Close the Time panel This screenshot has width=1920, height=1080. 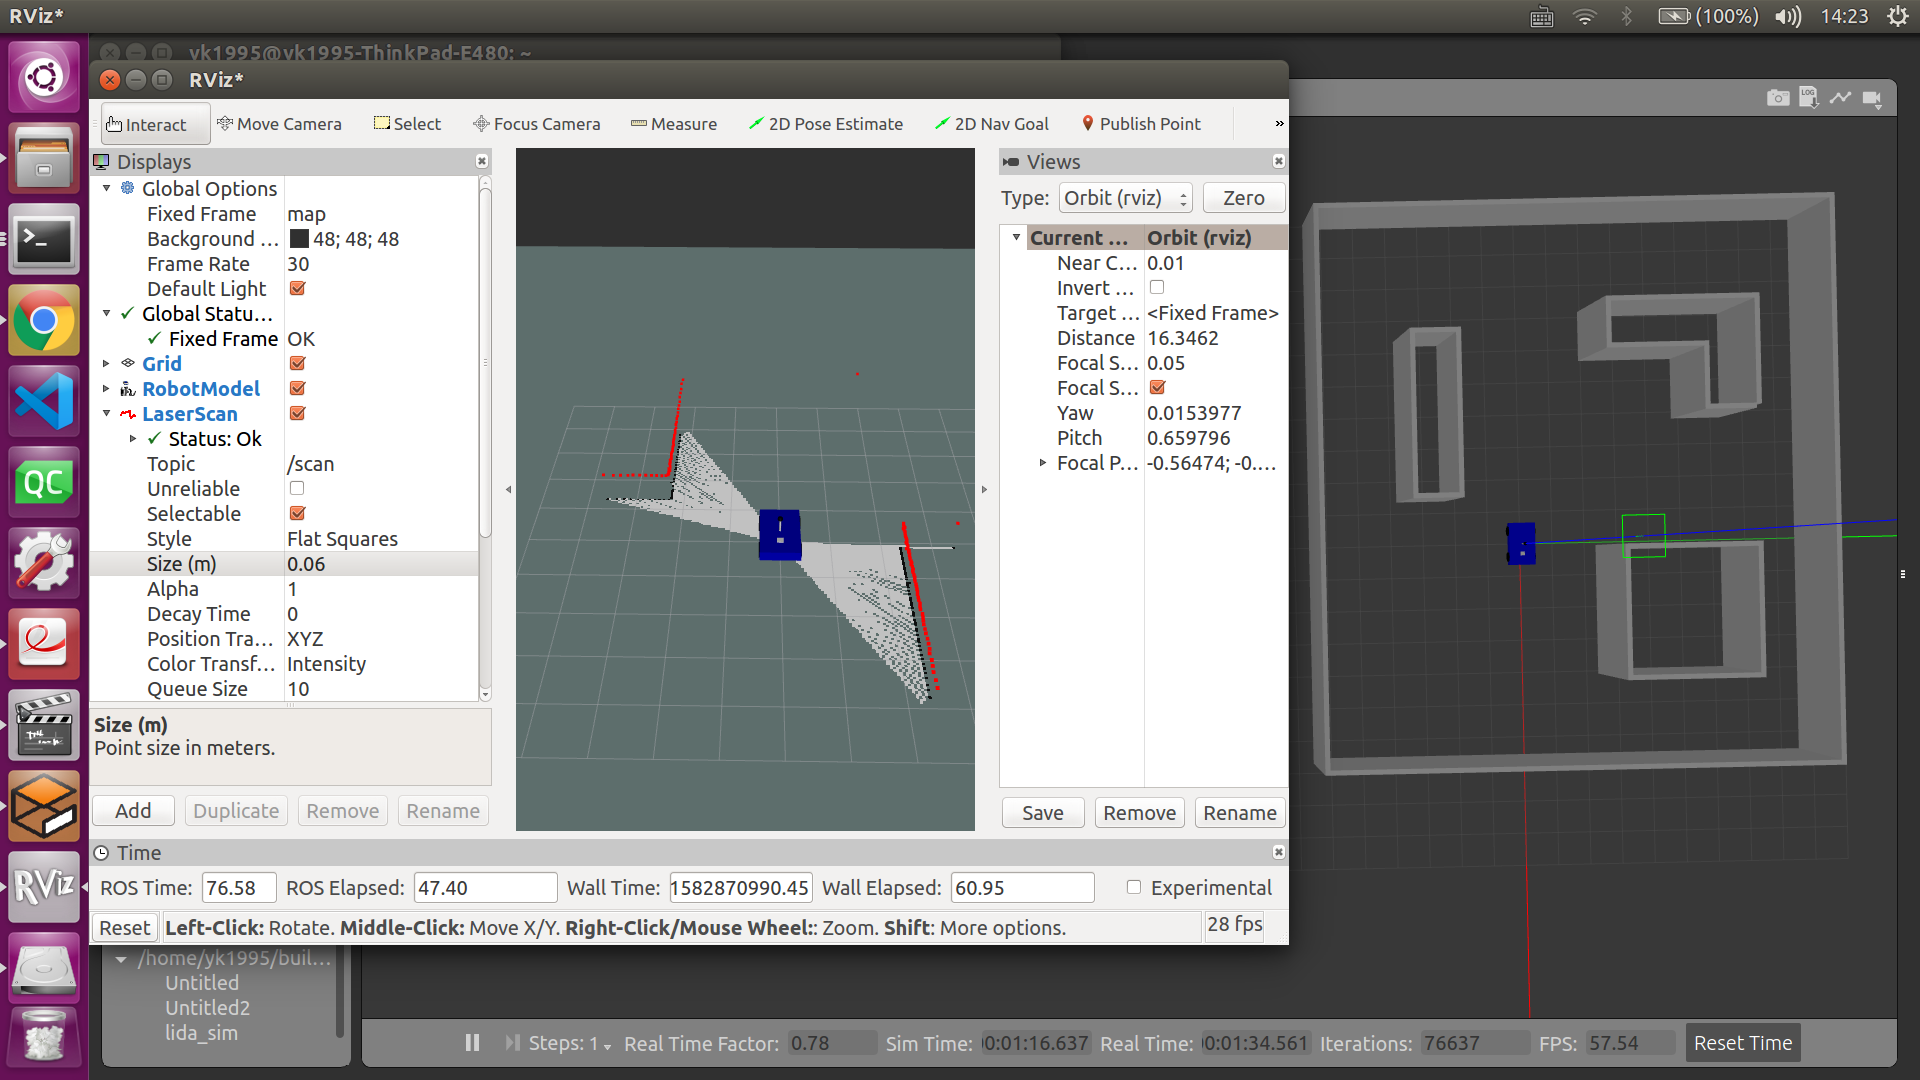1278,852
